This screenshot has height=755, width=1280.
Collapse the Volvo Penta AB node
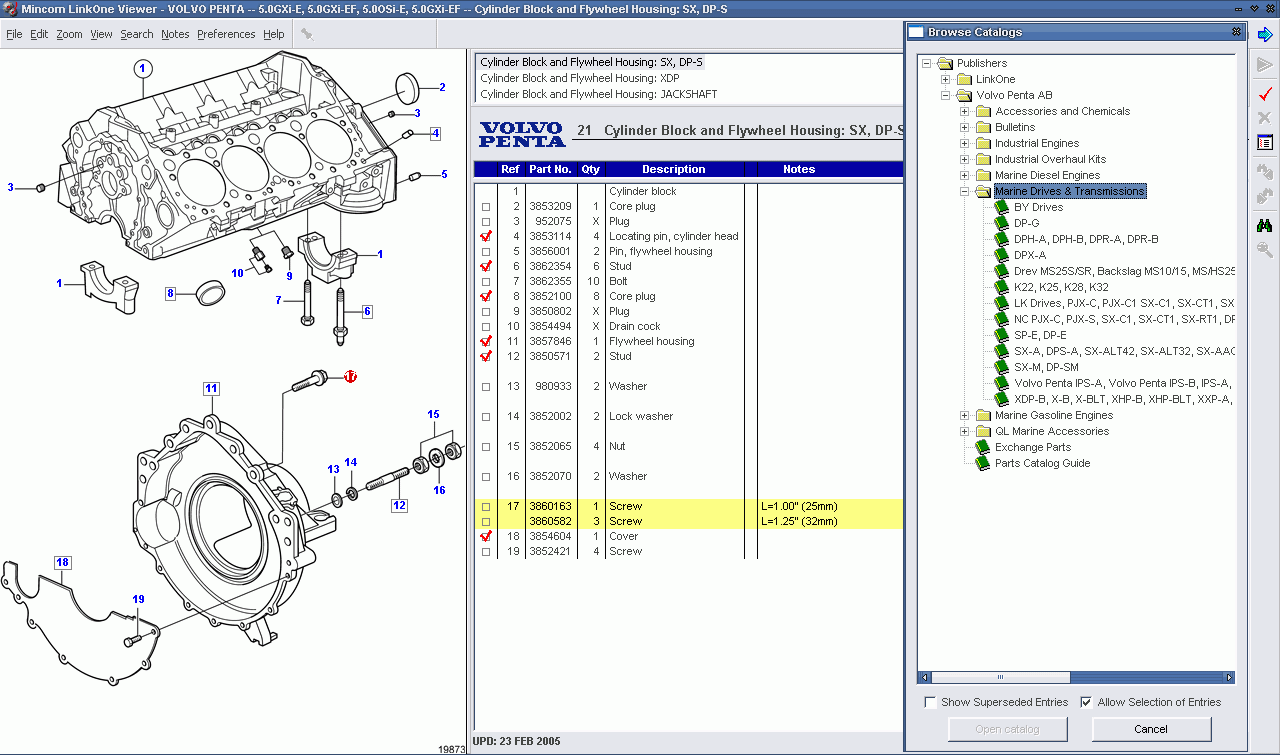(x=946, y=95)
